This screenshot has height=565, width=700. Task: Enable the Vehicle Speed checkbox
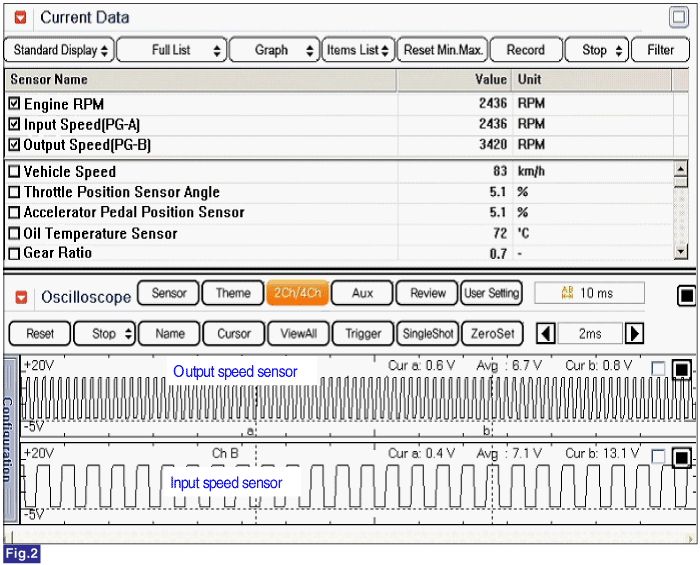[x=14, y=172]
